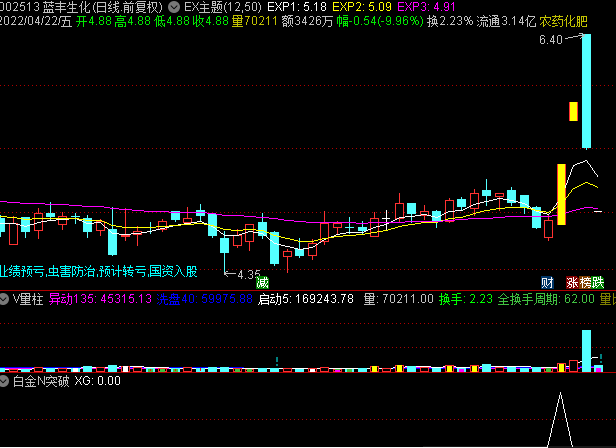The image size is (616, 448).
Task: Open the V量柱 indicator dropdown circle
Action: click(x=4, y=299)
